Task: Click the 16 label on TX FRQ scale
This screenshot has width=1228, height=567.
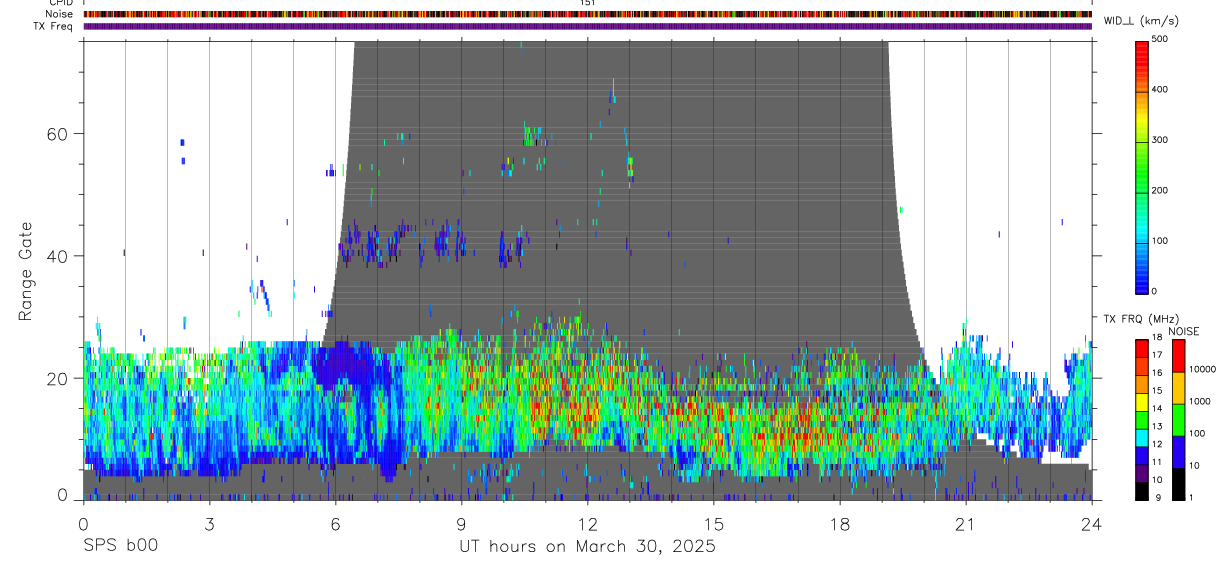Action: (x=1156, y=372)
